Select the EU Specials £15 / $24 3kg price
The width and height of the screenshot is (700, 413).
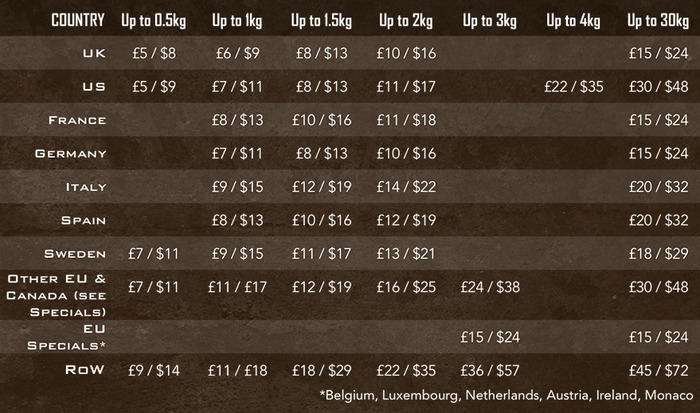click(x=490, y=337)
